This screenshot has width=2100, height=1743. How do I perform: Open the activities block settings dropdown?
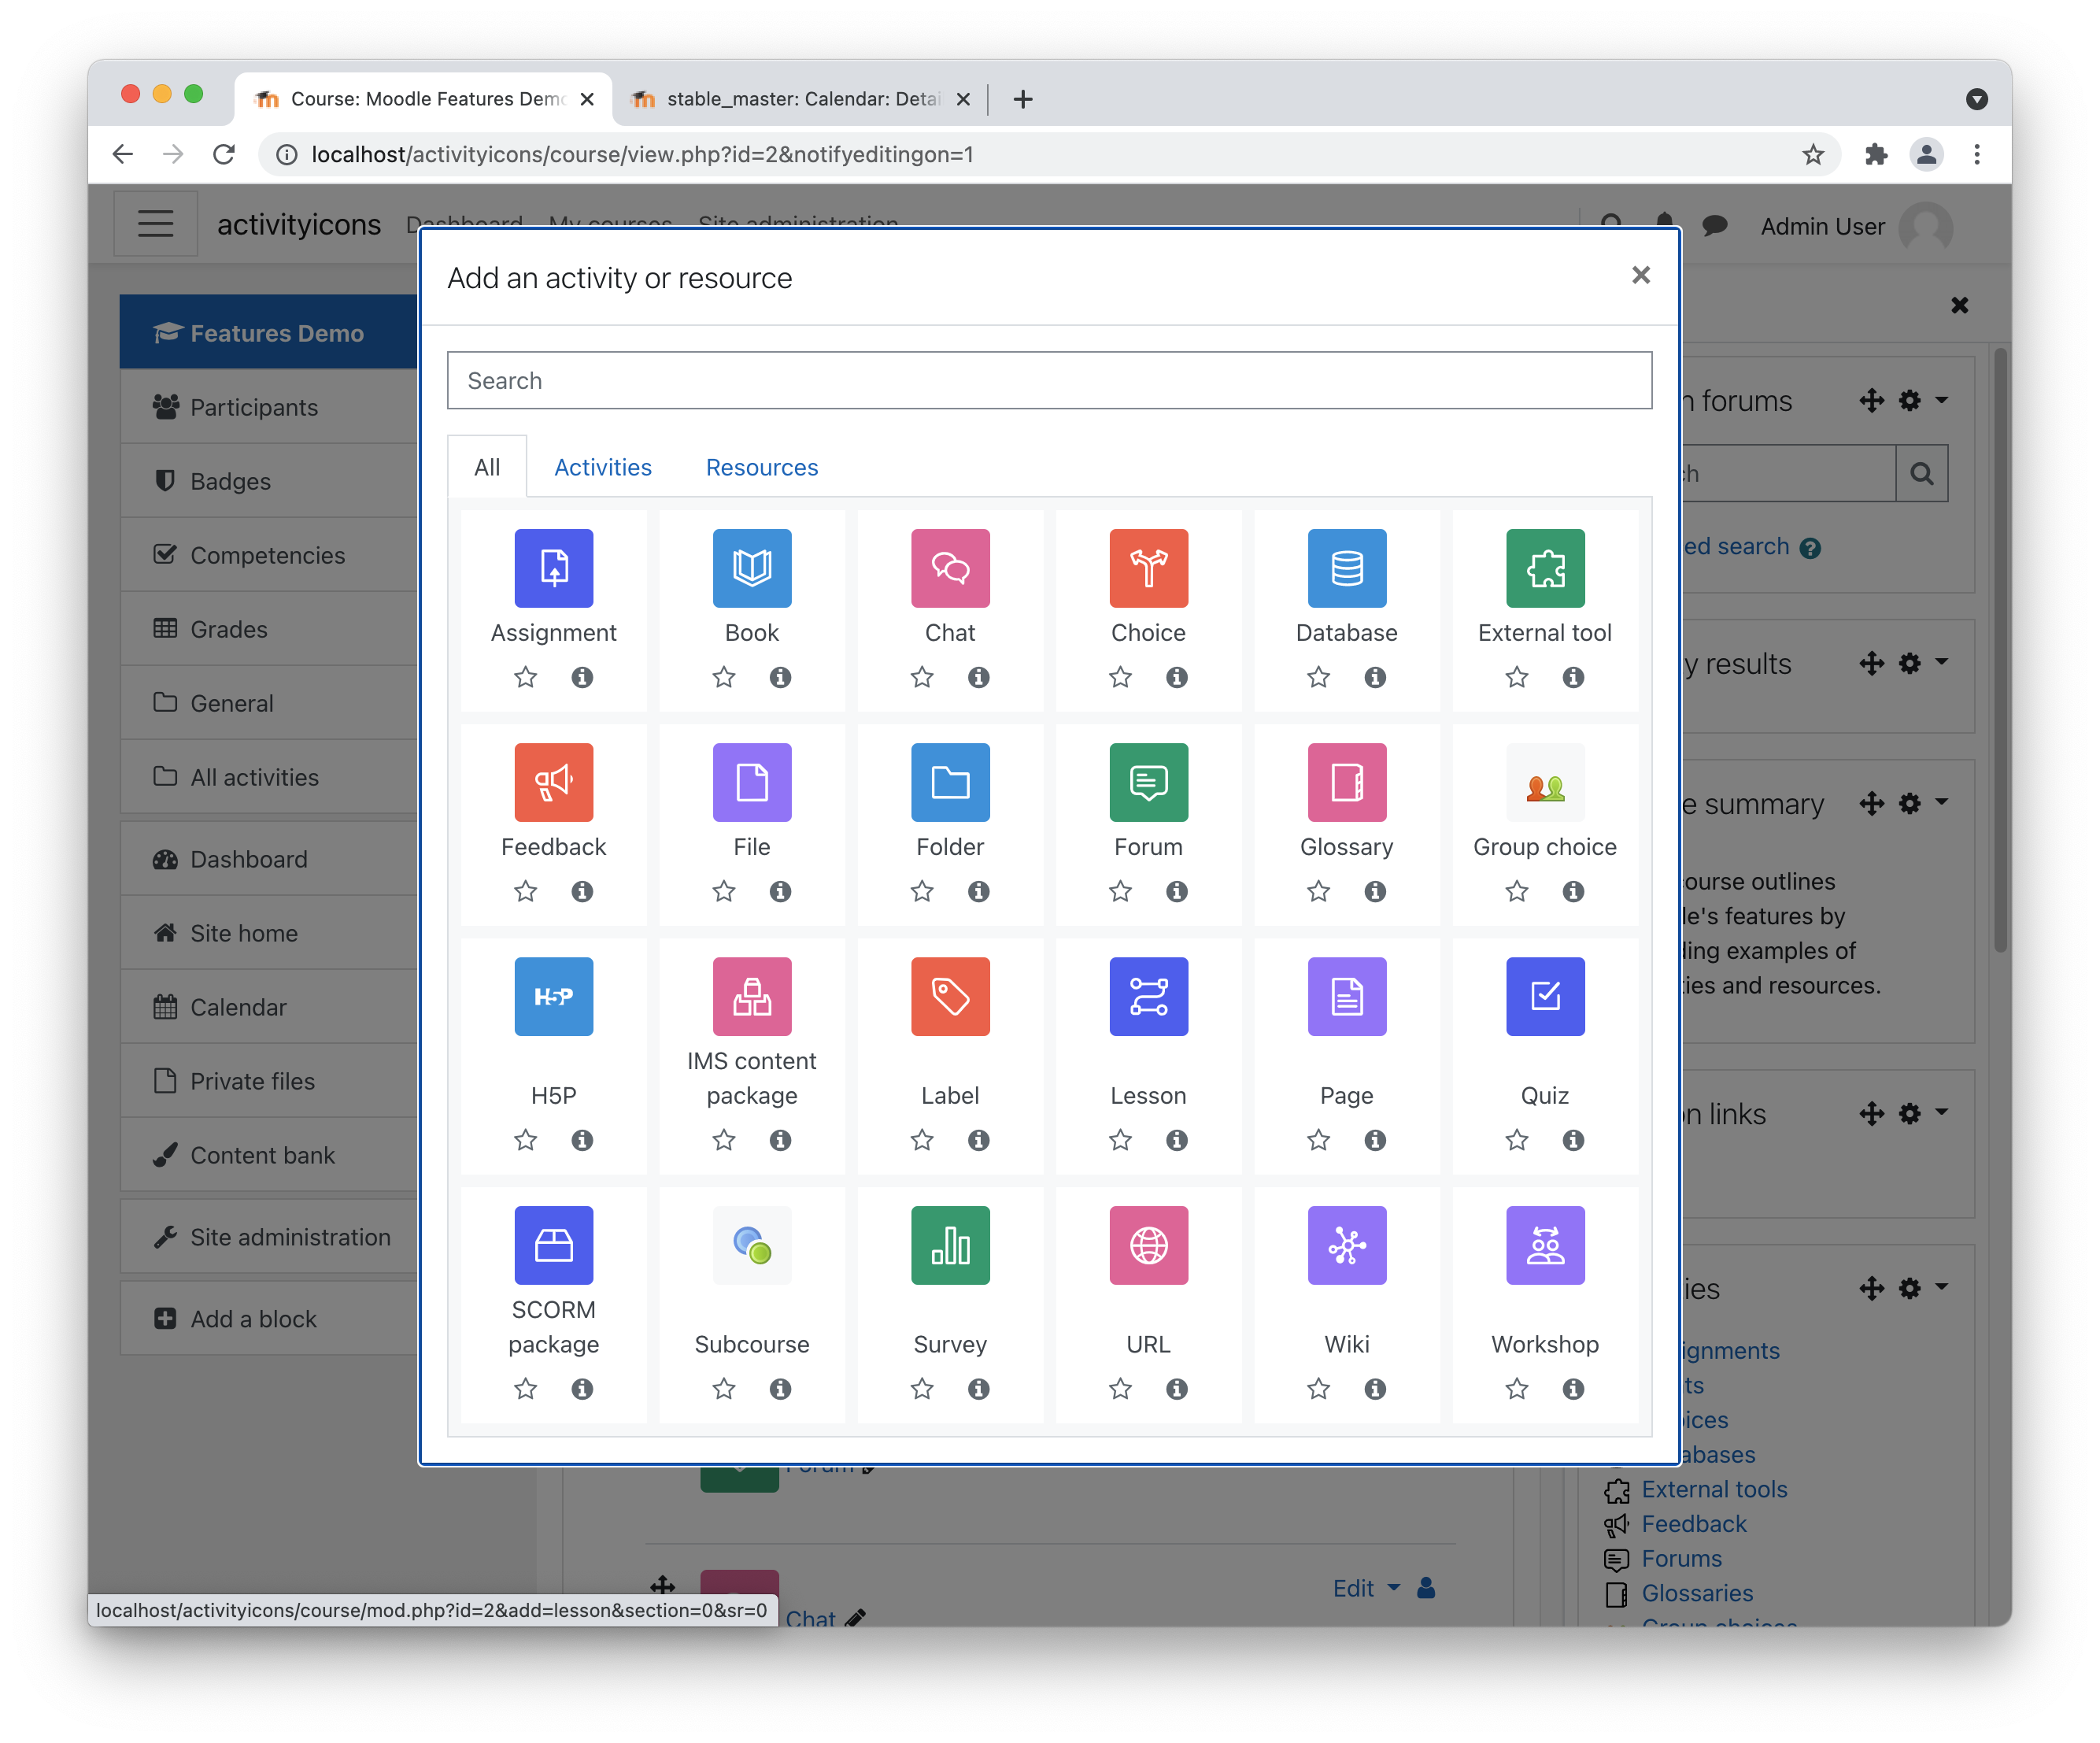tap(1923, 1288)
